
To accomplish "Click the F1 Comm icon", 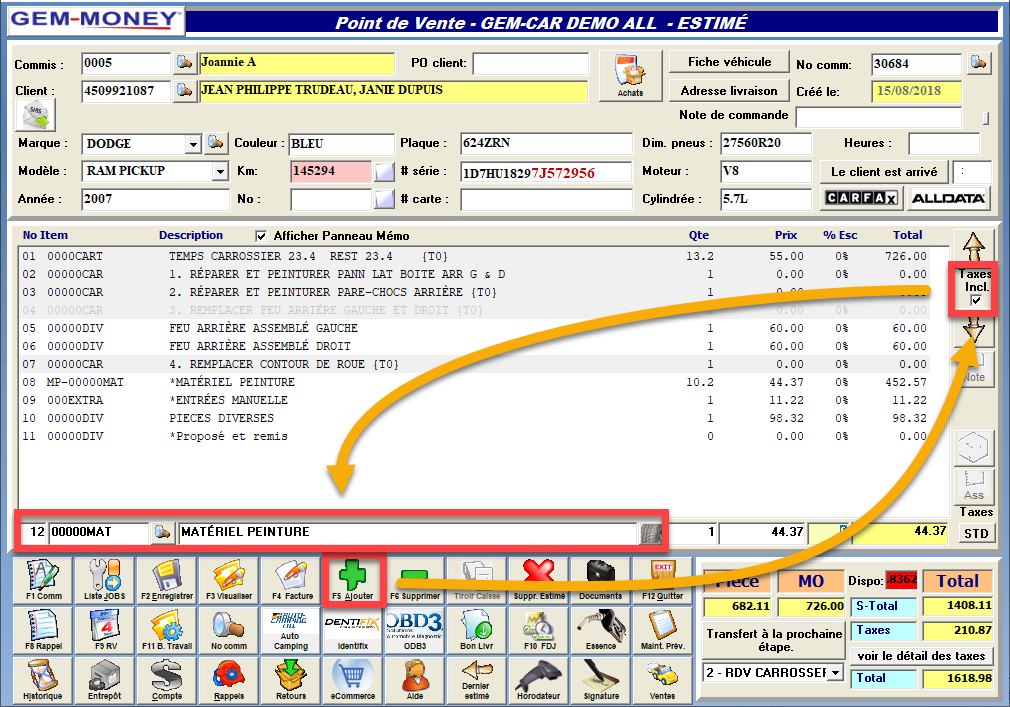I will [43, 580].
